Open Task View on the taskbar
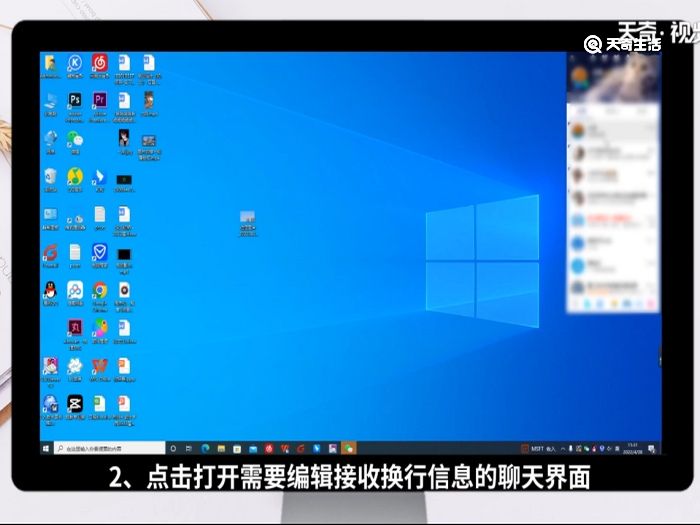 189,448
